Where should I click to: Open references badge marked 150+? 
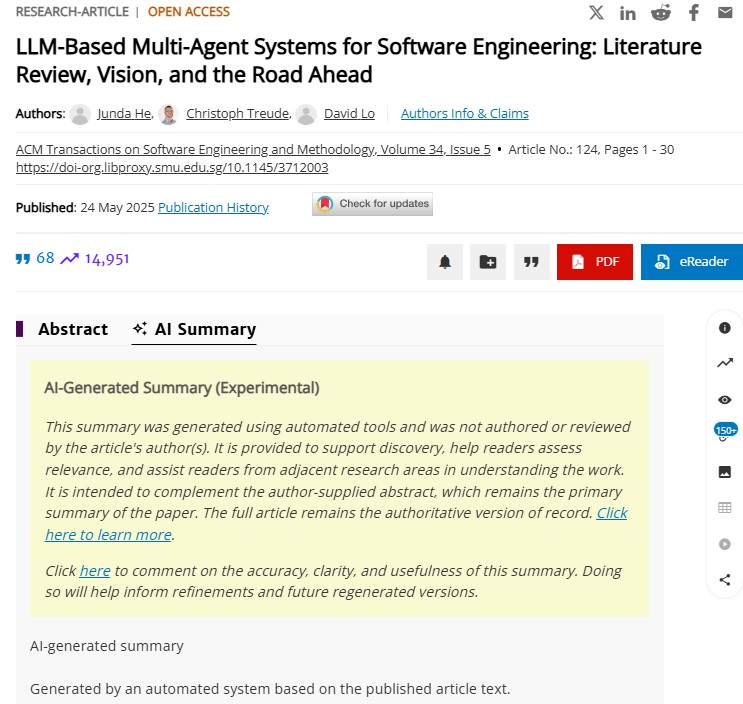coord(725,431)
